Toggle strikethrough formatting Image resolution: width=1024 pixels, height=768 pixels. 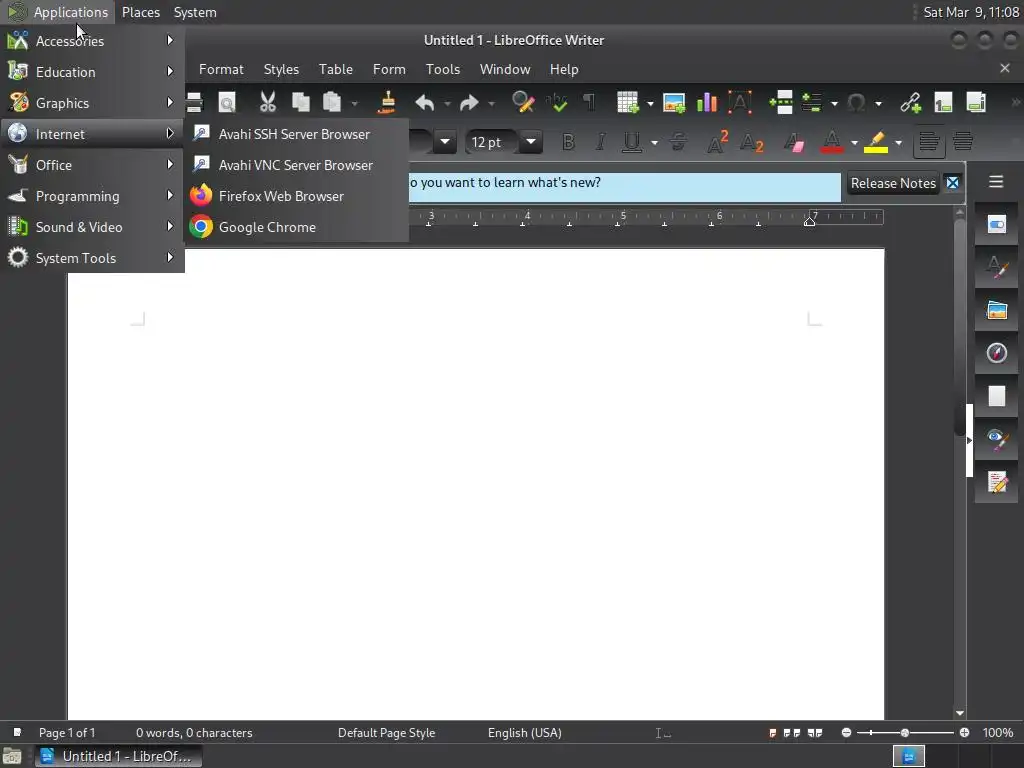click(x=678, y=142)
